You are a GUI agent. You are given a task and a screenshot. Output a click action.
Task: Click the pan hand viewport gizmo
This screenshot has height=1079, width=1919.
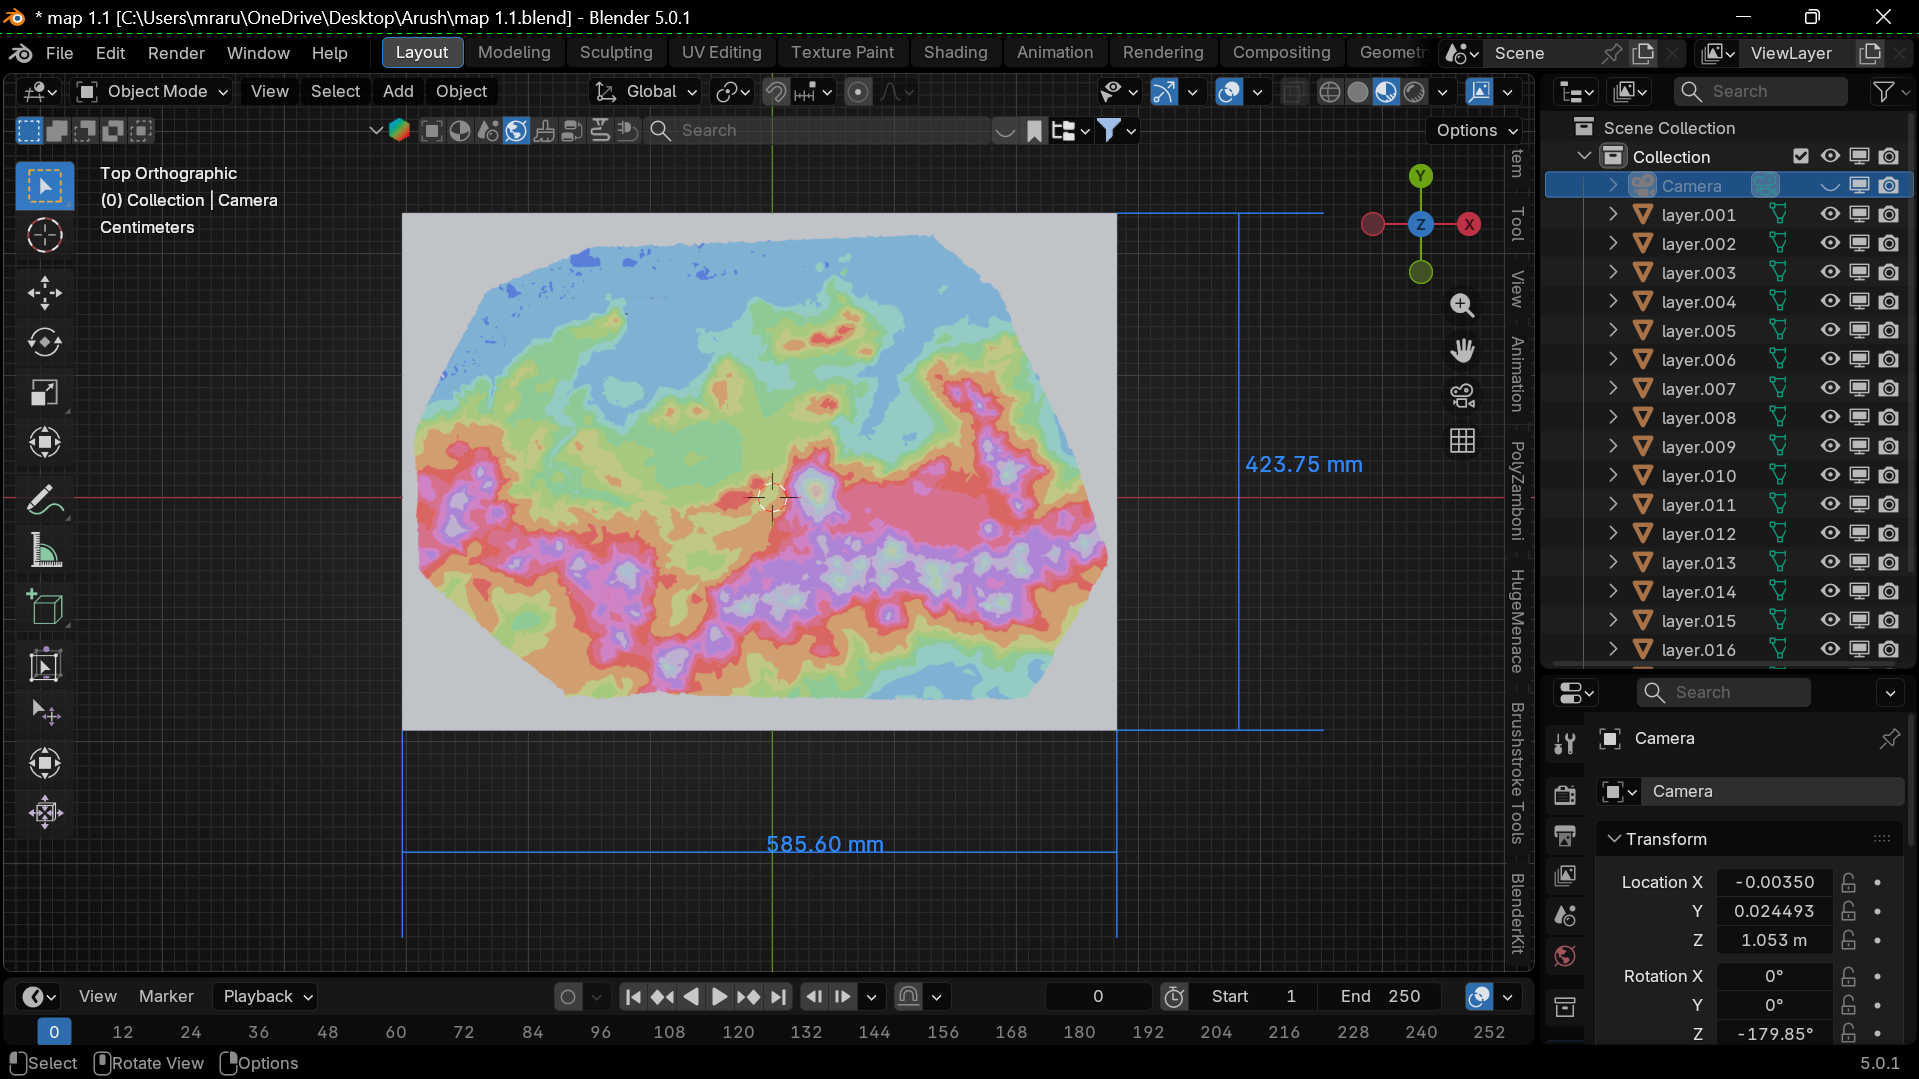[1462, 350]
